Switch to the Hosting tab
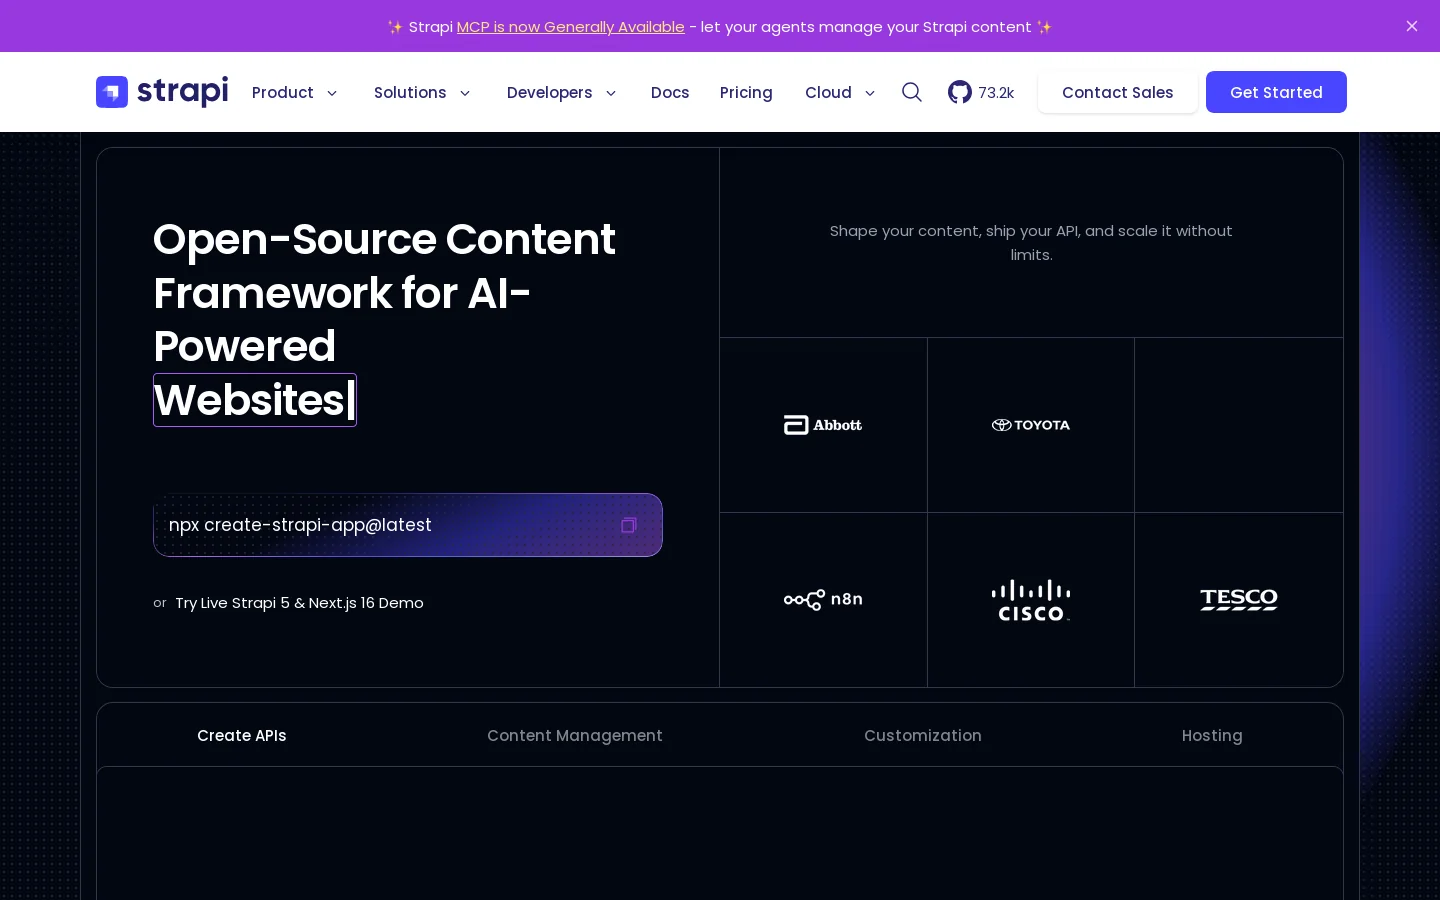 pos(1212,735)
